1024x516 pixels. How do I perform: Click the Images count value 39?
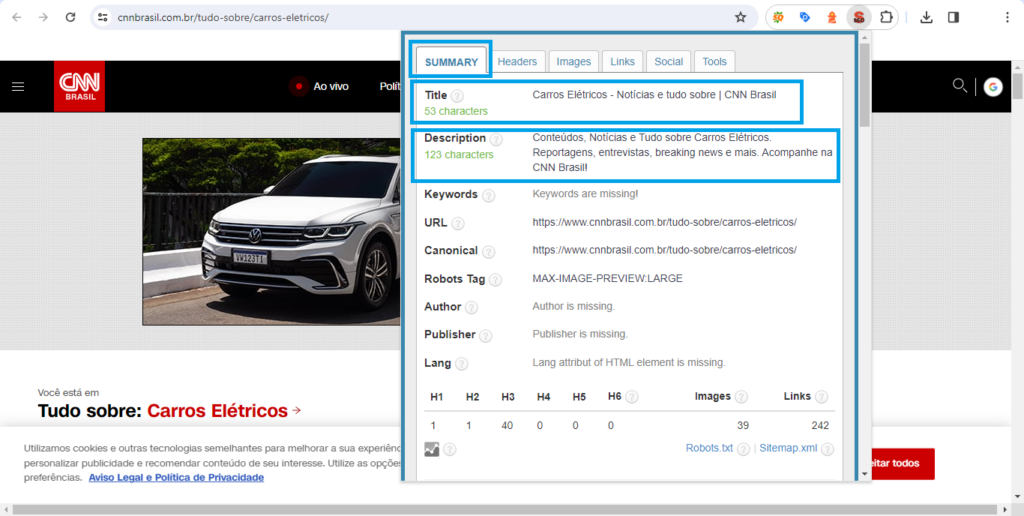[x=743, y=426]
